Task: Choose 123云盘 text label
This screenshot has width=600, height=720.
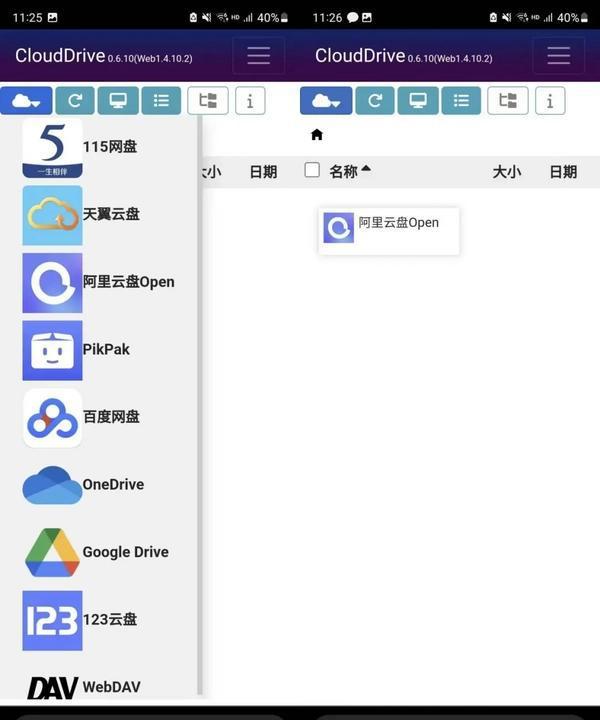Action: (110, 619)
